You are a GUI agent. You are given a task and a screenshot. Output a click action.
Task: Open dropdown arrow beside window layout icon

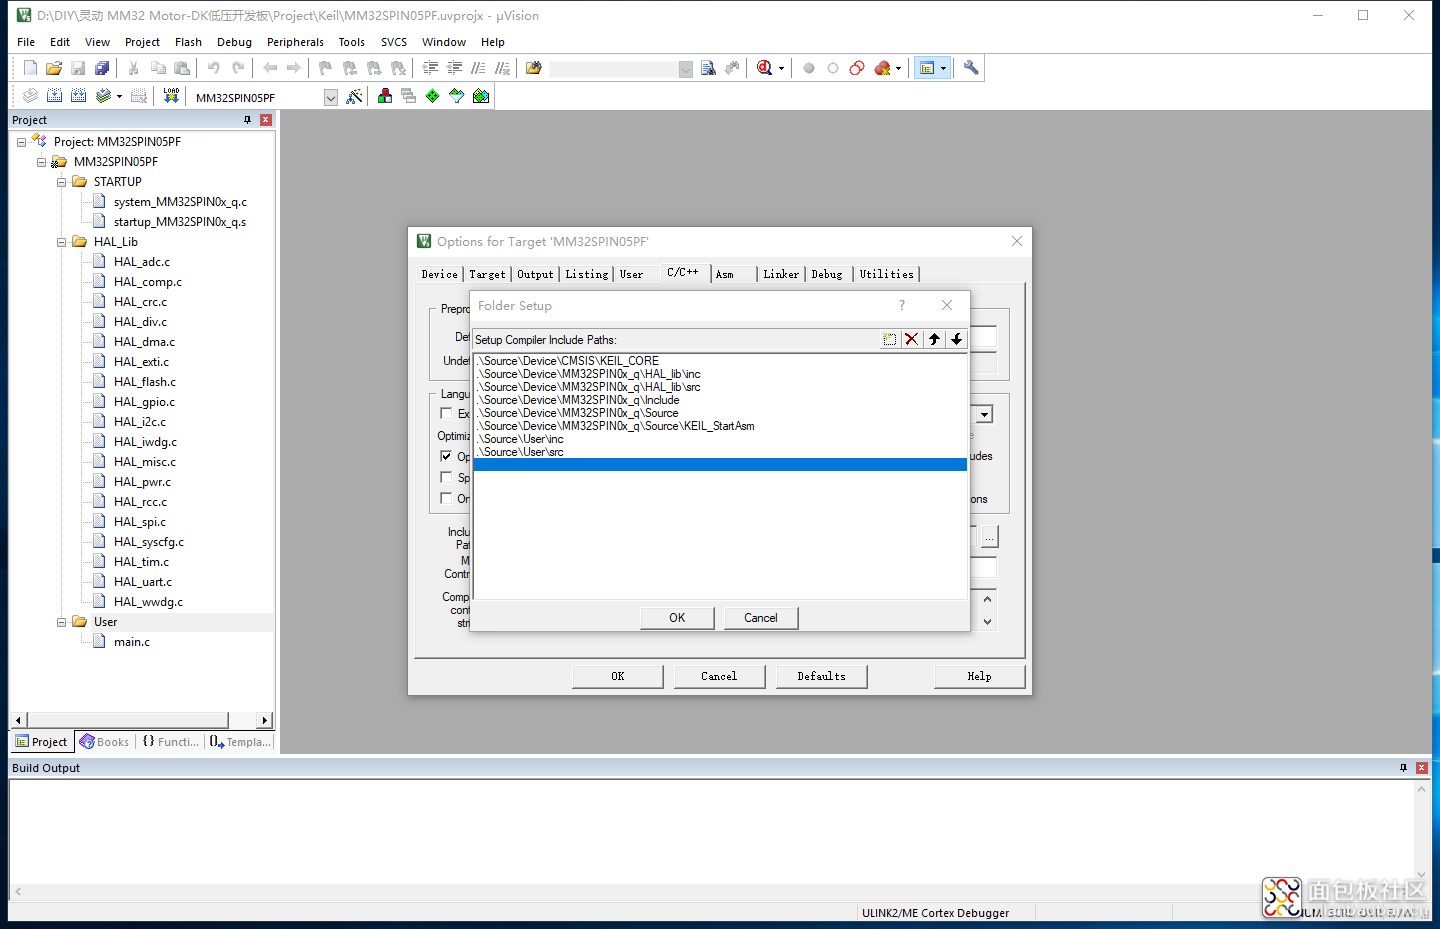[943, 69]
